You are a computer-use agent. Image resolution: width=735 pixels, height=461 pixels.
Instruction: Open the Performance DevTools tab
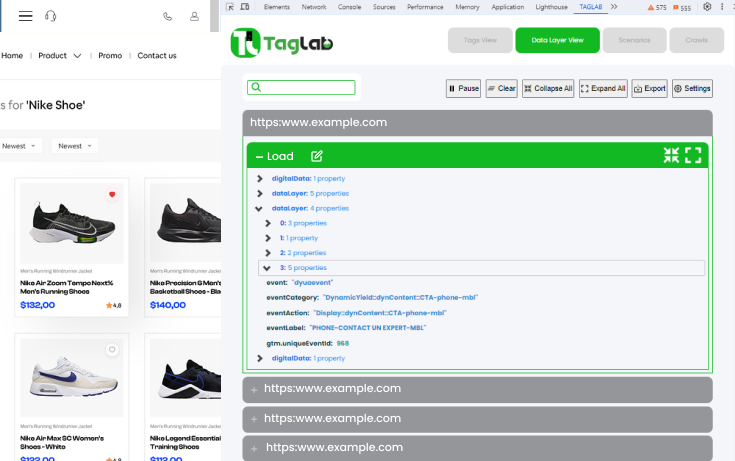425,7
